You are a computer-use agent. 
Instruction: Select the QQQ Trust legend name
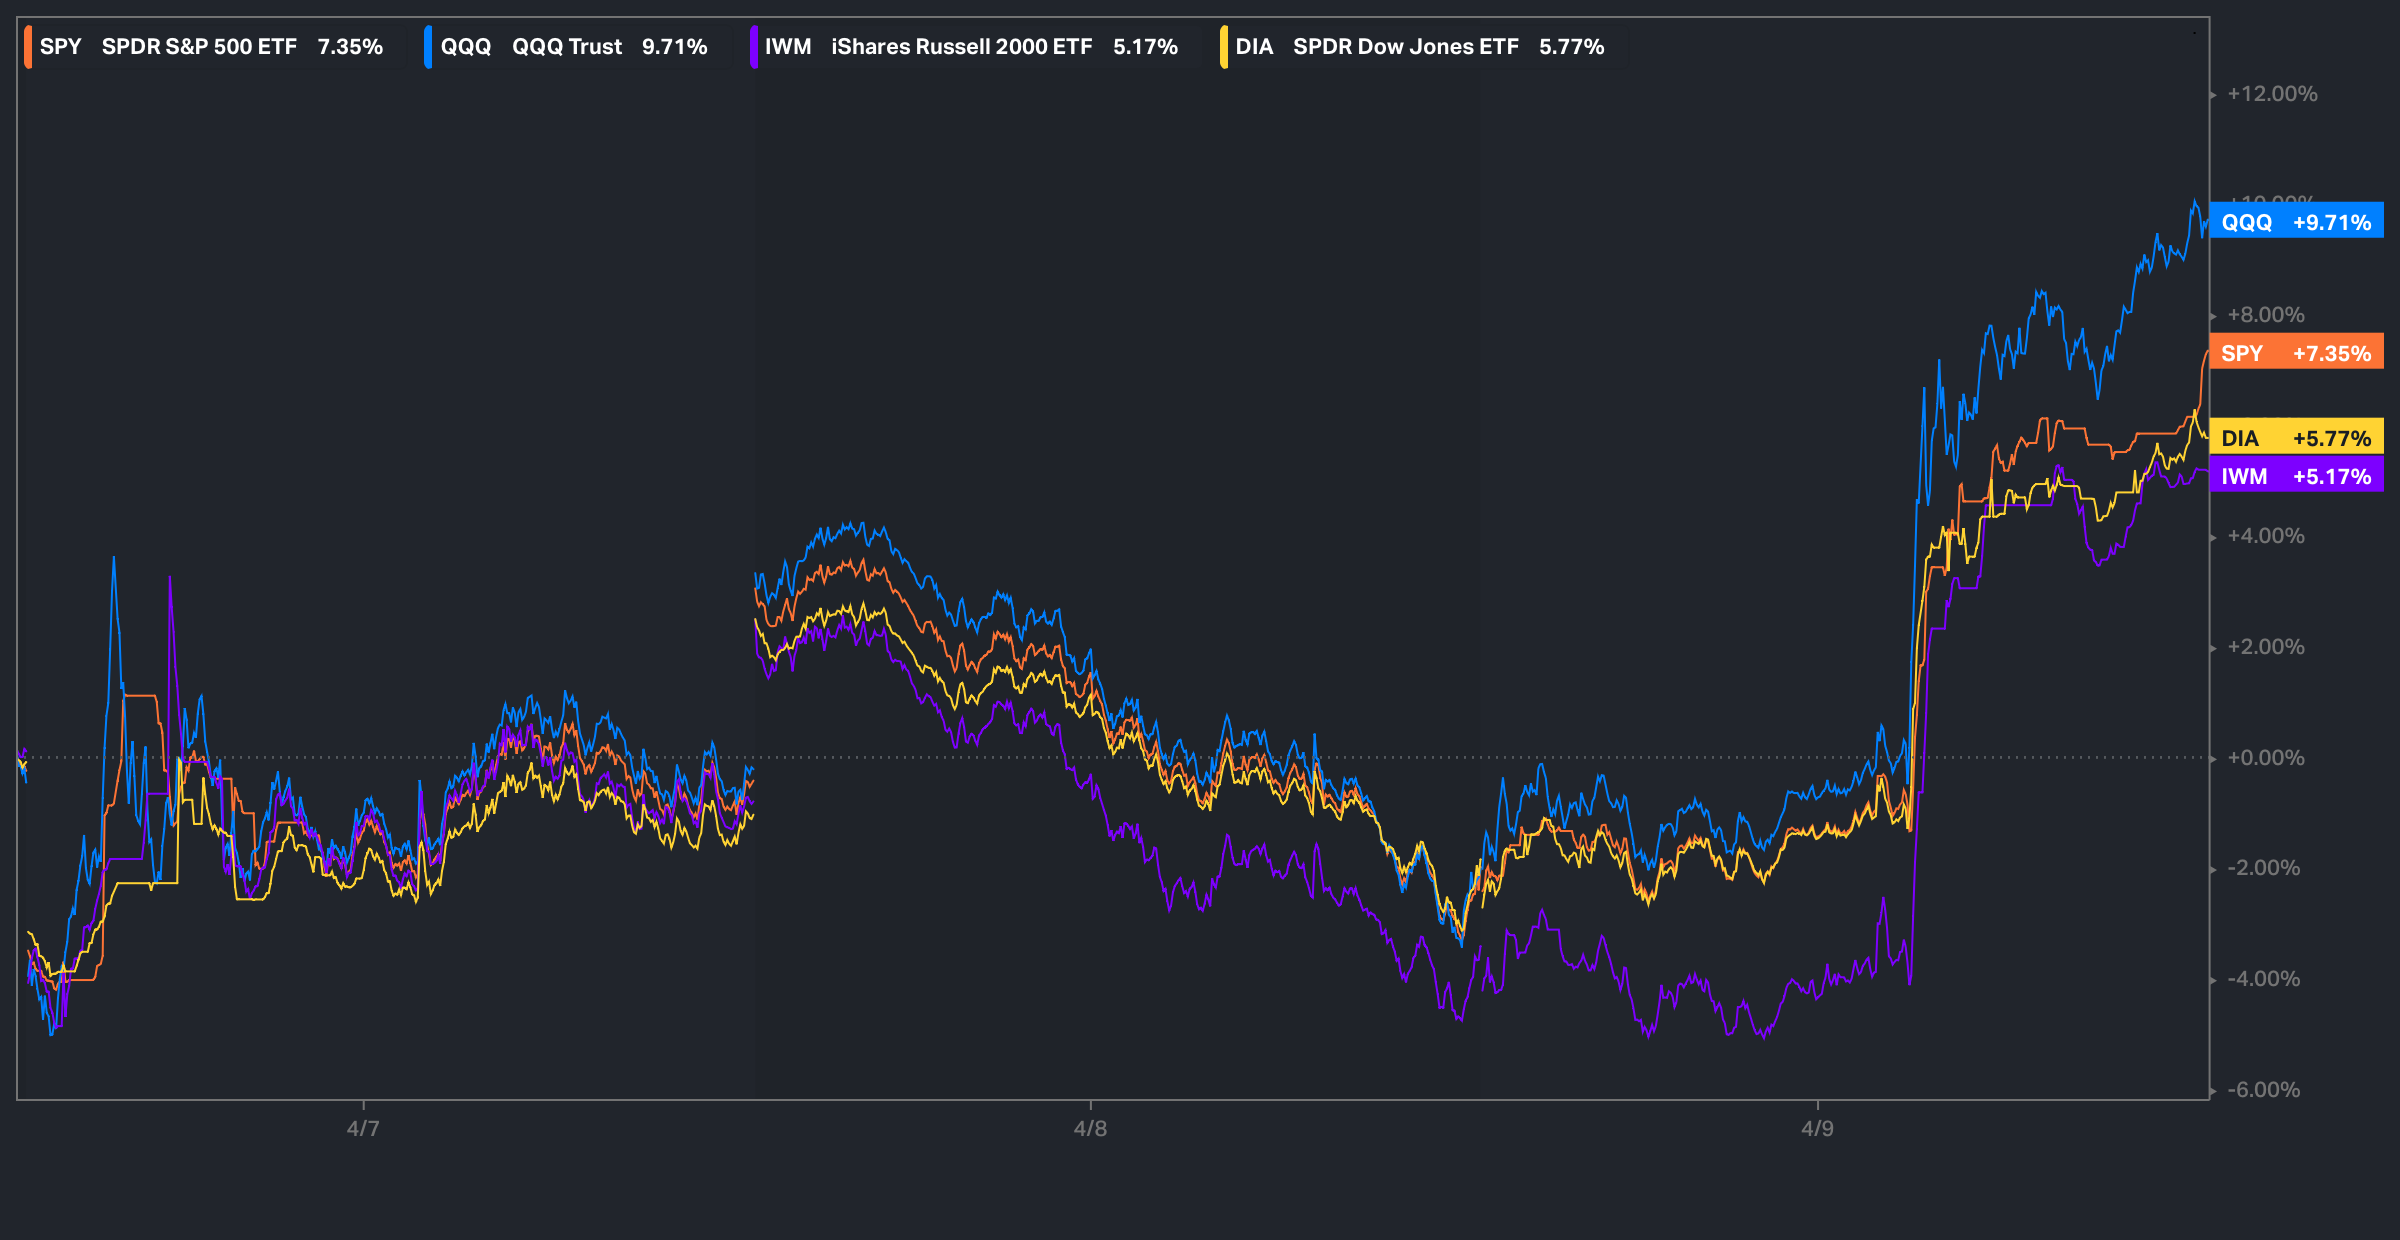[x=566, y=47]
